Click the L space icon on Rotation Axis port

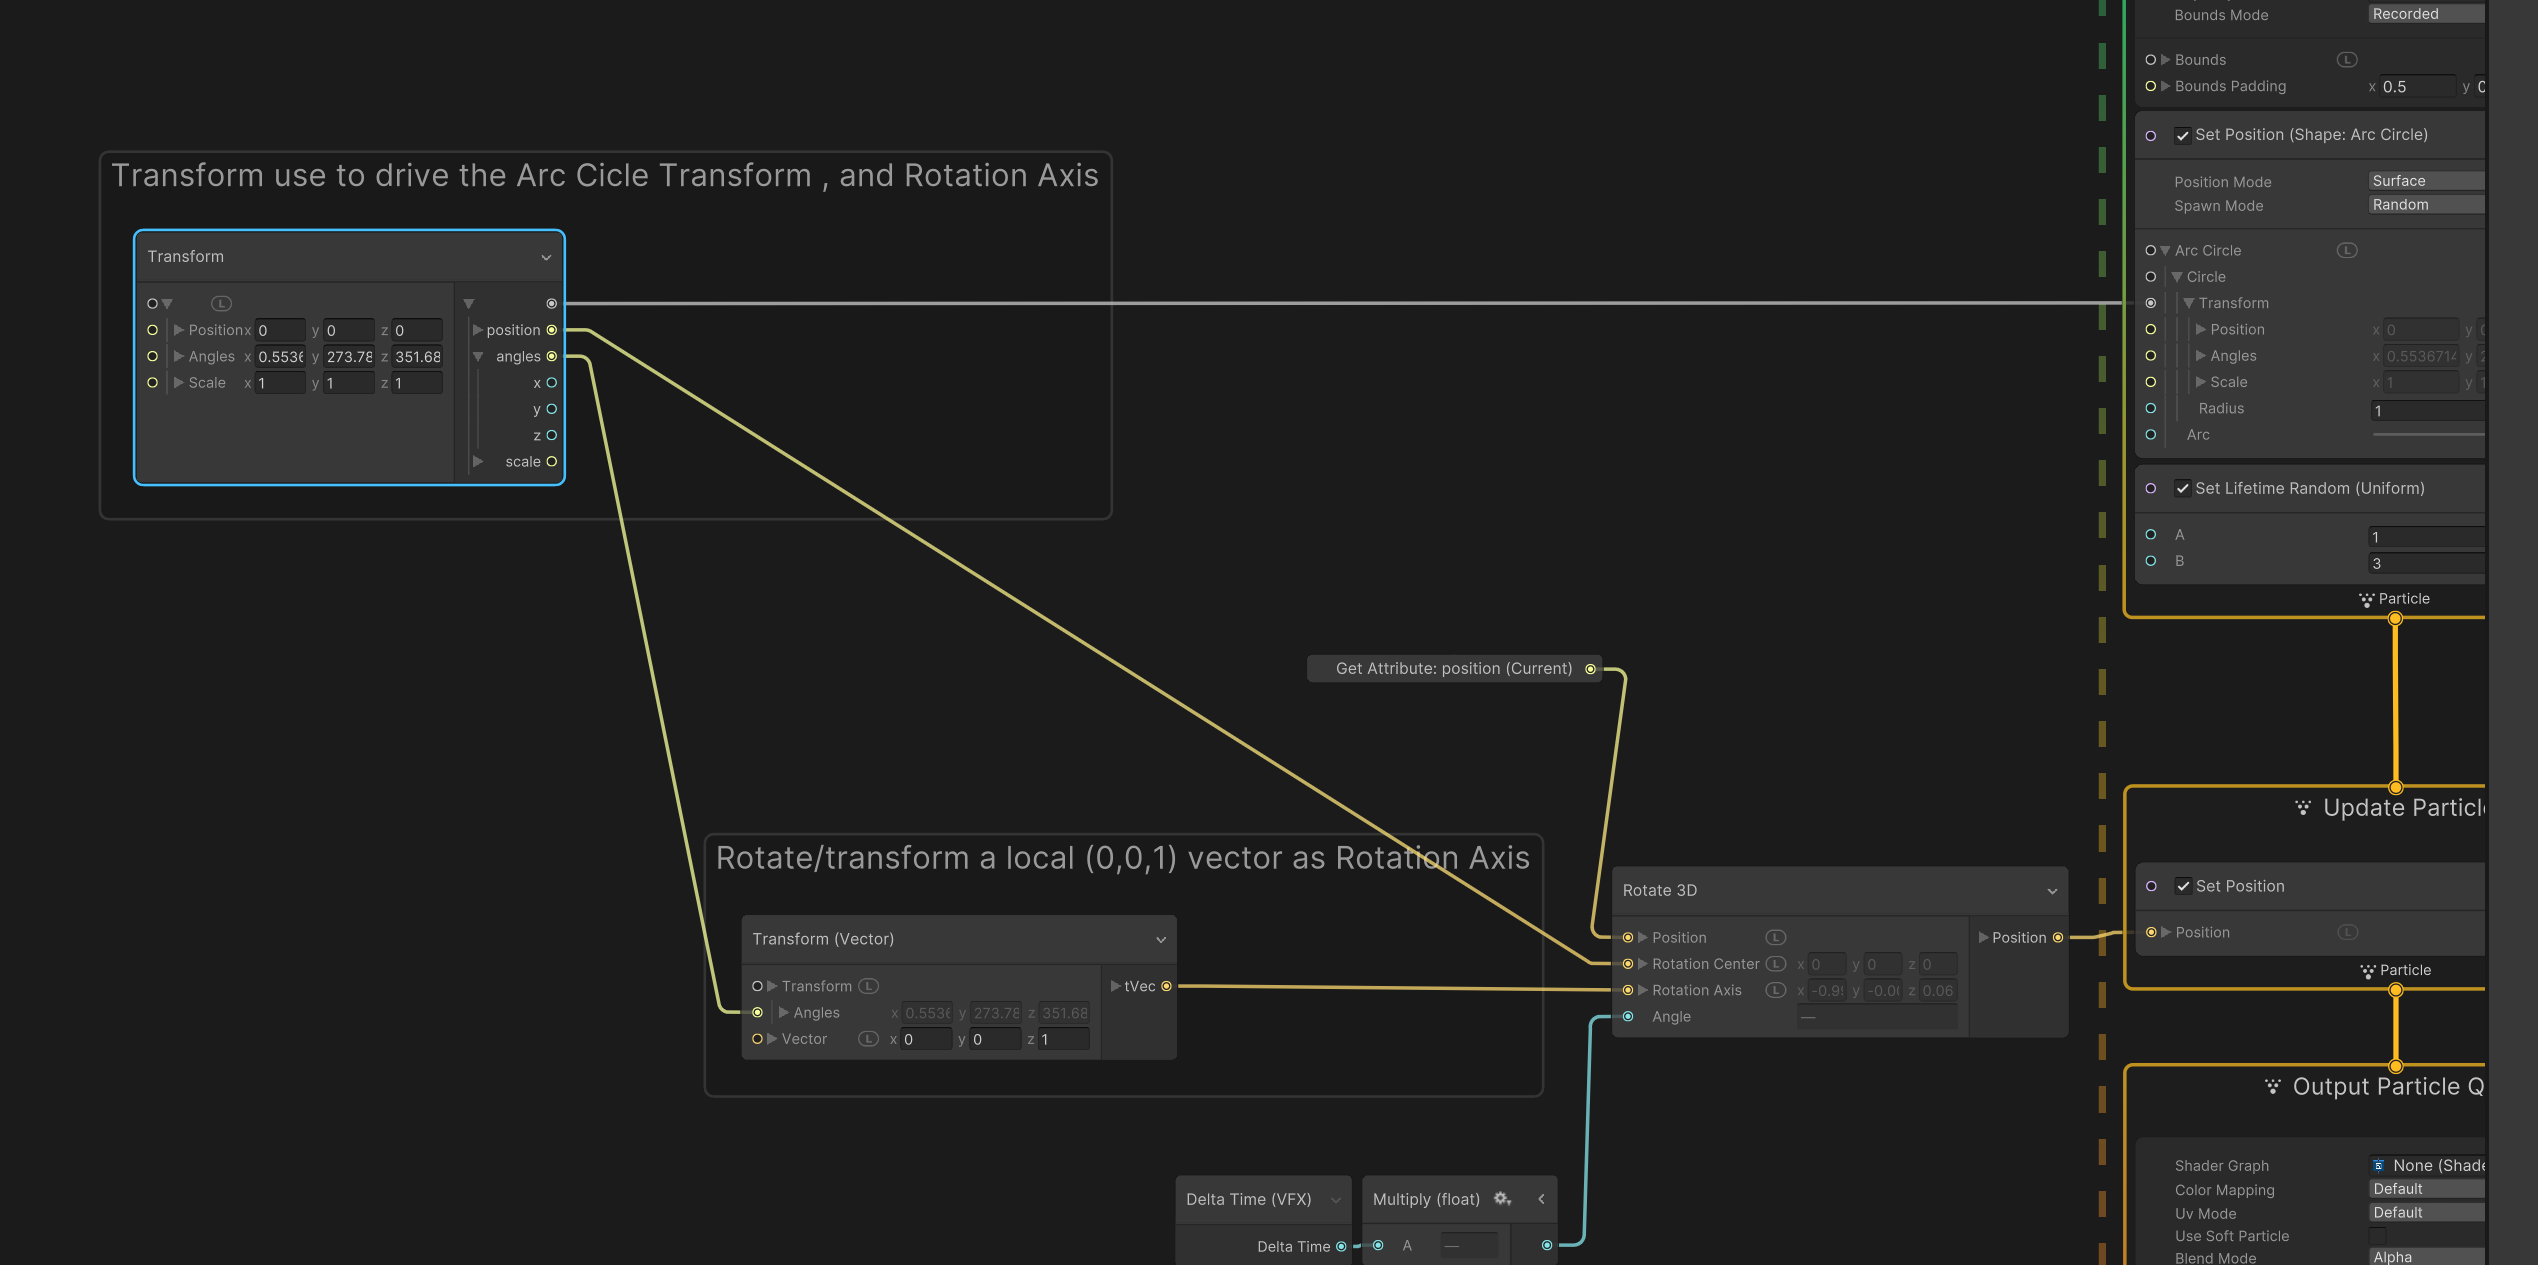click(x=1776, y=990)
